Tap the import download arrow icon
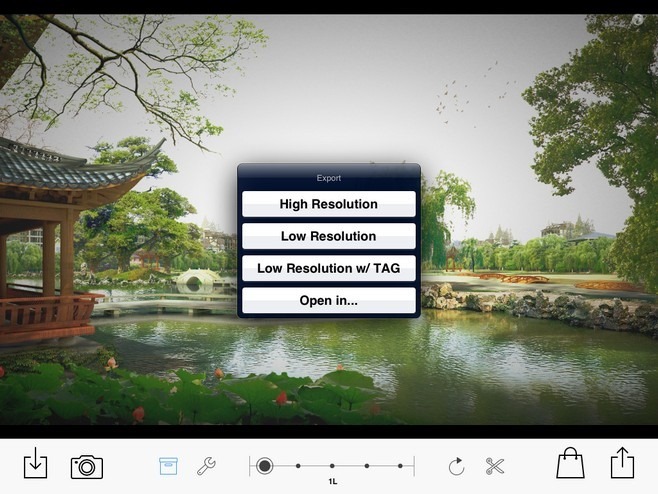 (35, 463)
